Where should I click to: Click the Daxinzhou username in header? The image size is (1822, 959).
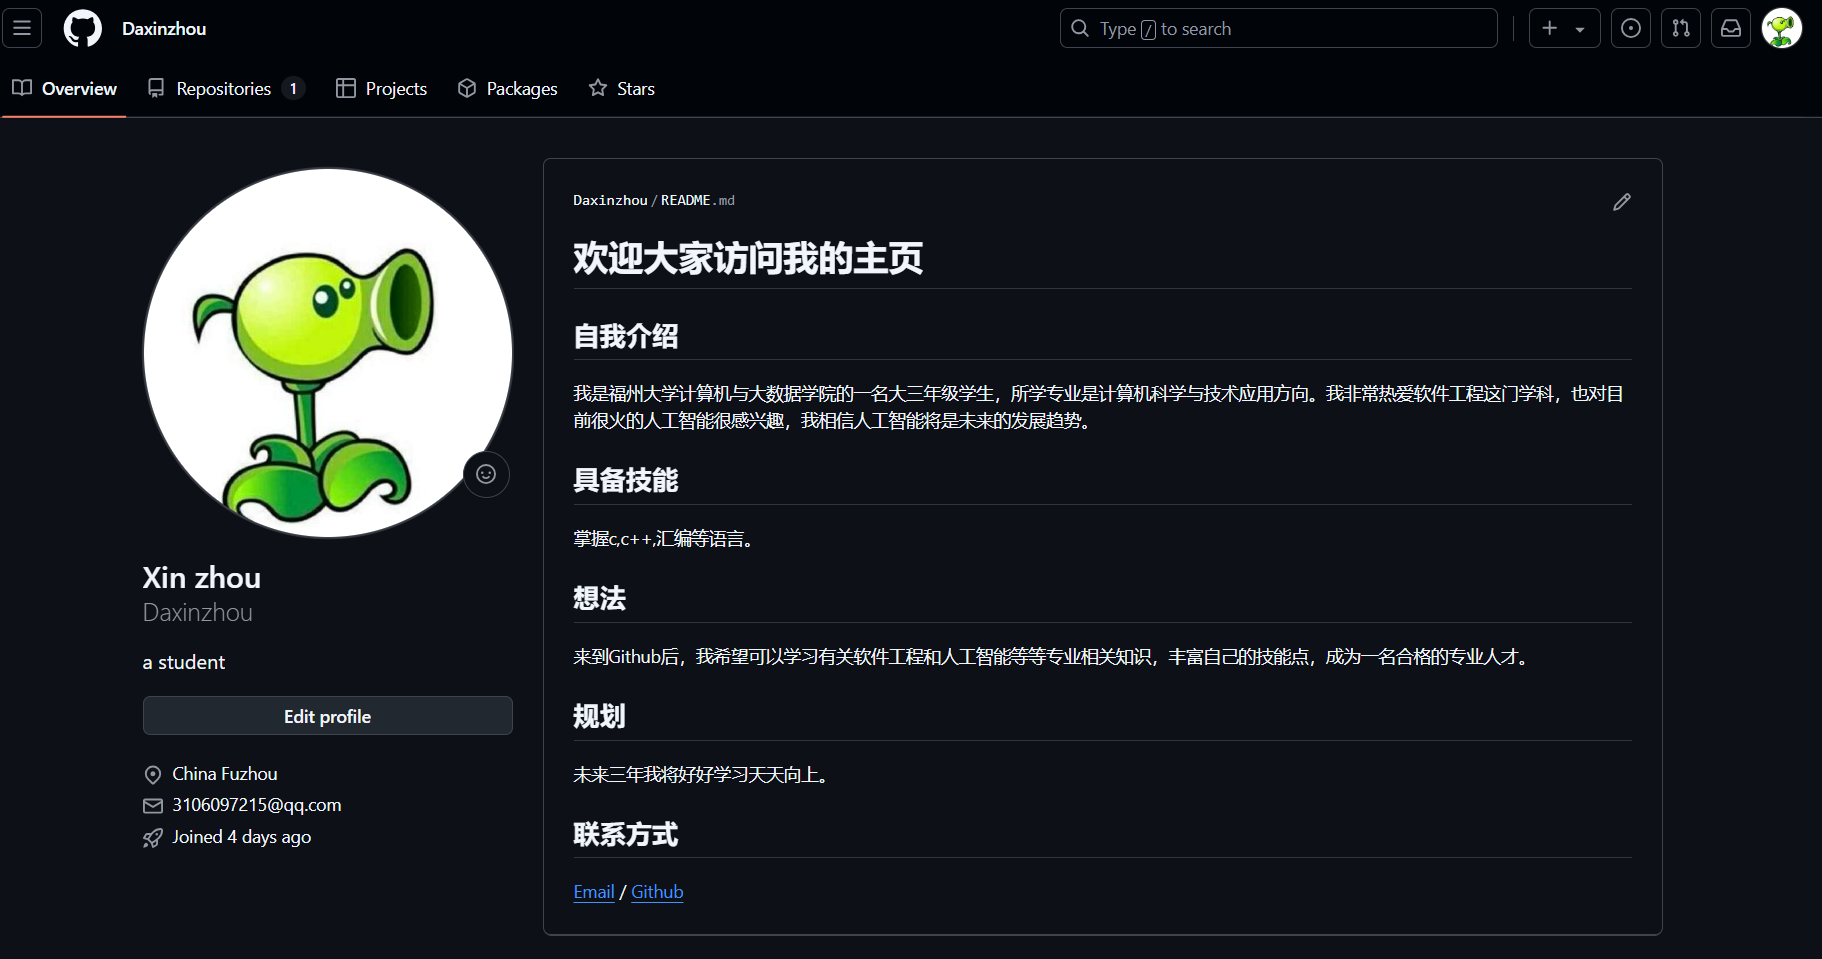click(164, 29)
